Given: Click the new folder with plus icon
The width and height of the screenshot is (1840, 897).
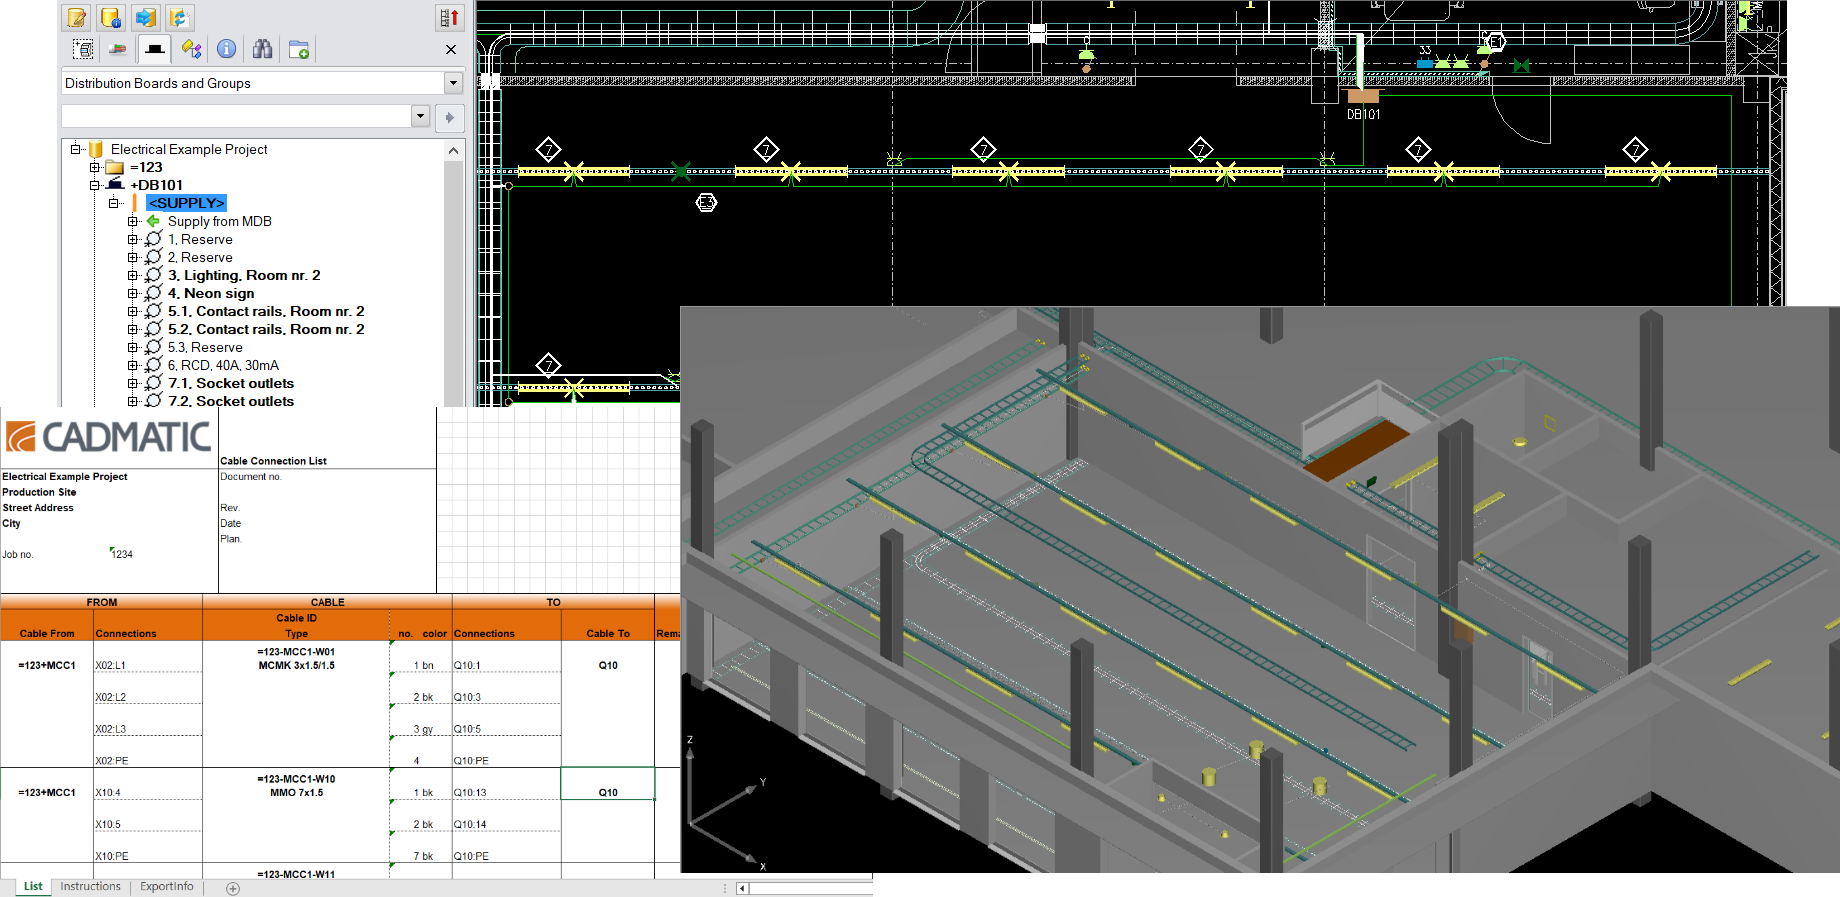Looking at the screenshot, I should 298,49.
